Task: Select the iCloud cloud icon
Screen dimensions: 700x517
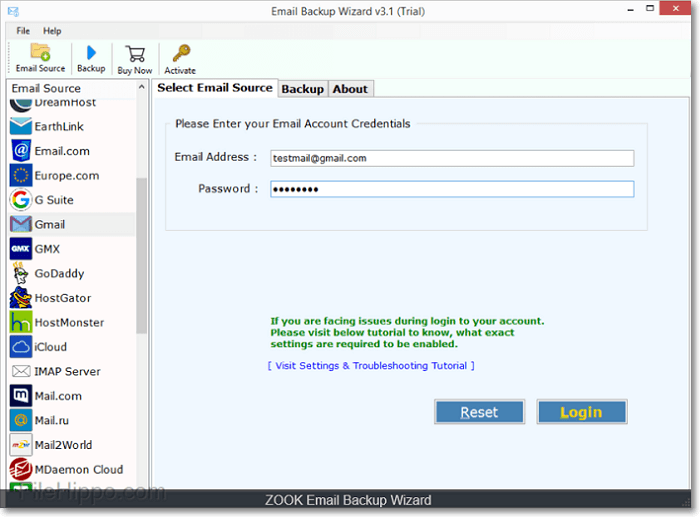Action: pyautogui.click(x=21, y=346)
